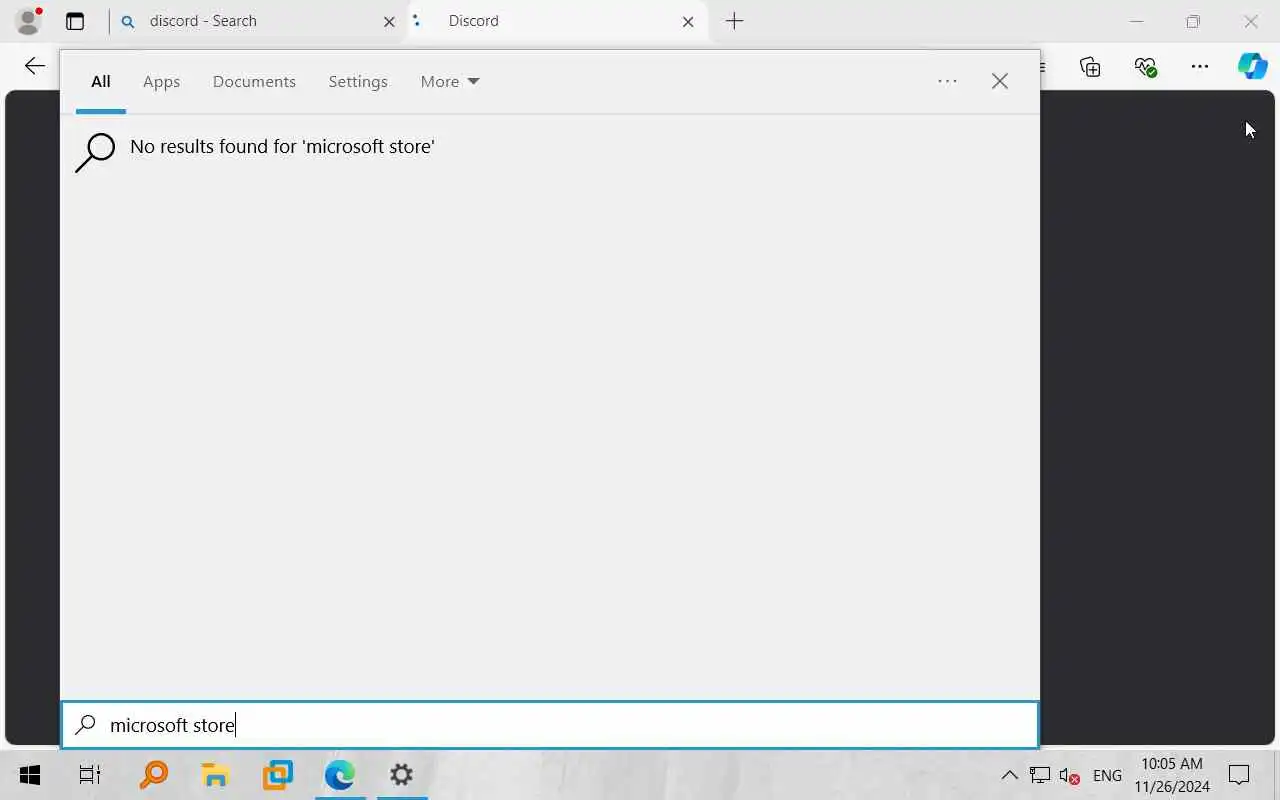
Task: Restore down the Edge window
Action: click(1193, 21)
